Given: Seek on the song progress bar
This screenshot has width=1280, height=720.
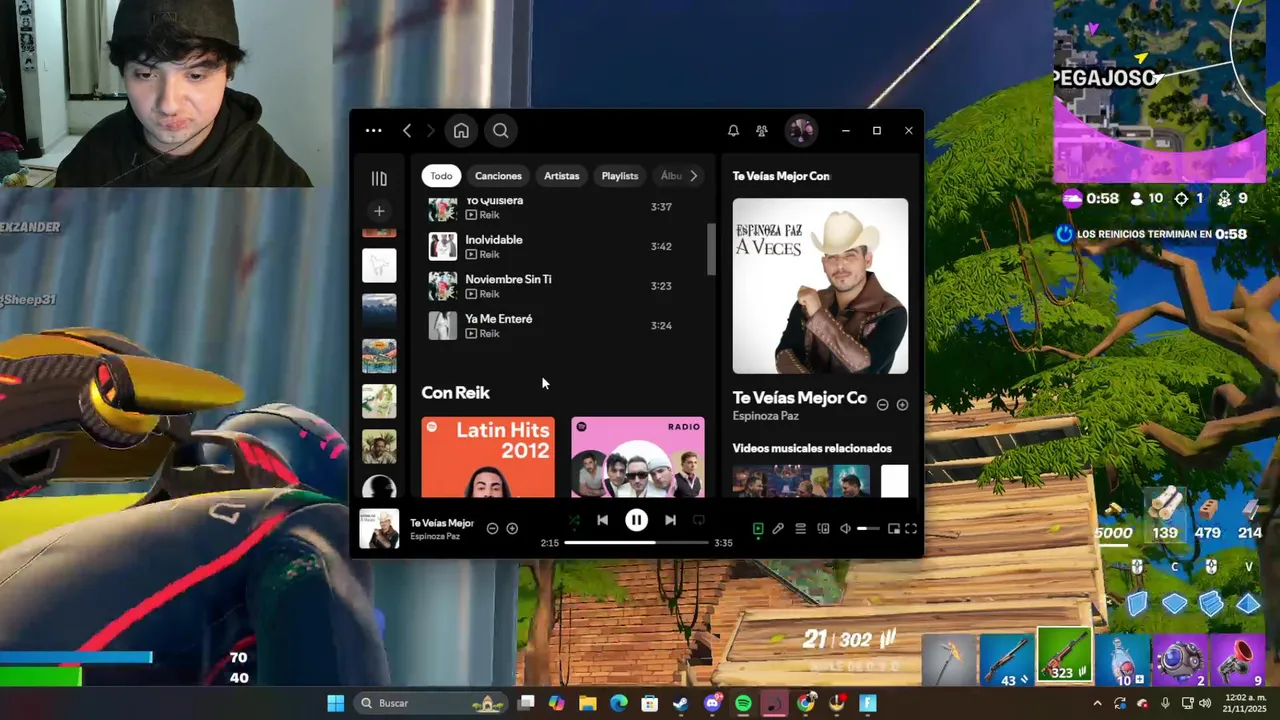Looking at the screenshot, I should [x=637, y=543].
